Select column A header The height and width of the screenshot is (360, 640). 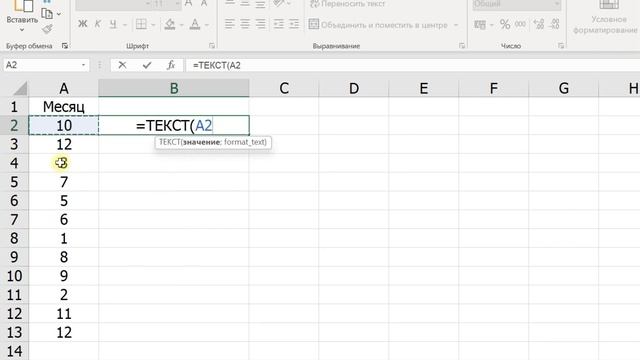click(x=64, y=88)
